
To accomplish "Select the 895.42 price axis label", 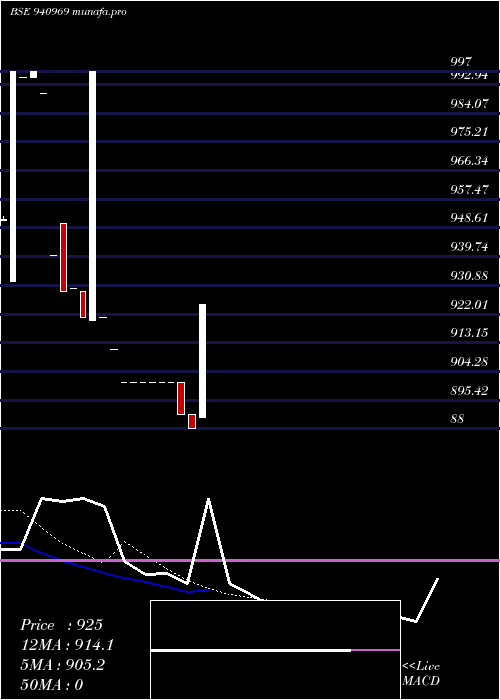I will coord(469,391).
